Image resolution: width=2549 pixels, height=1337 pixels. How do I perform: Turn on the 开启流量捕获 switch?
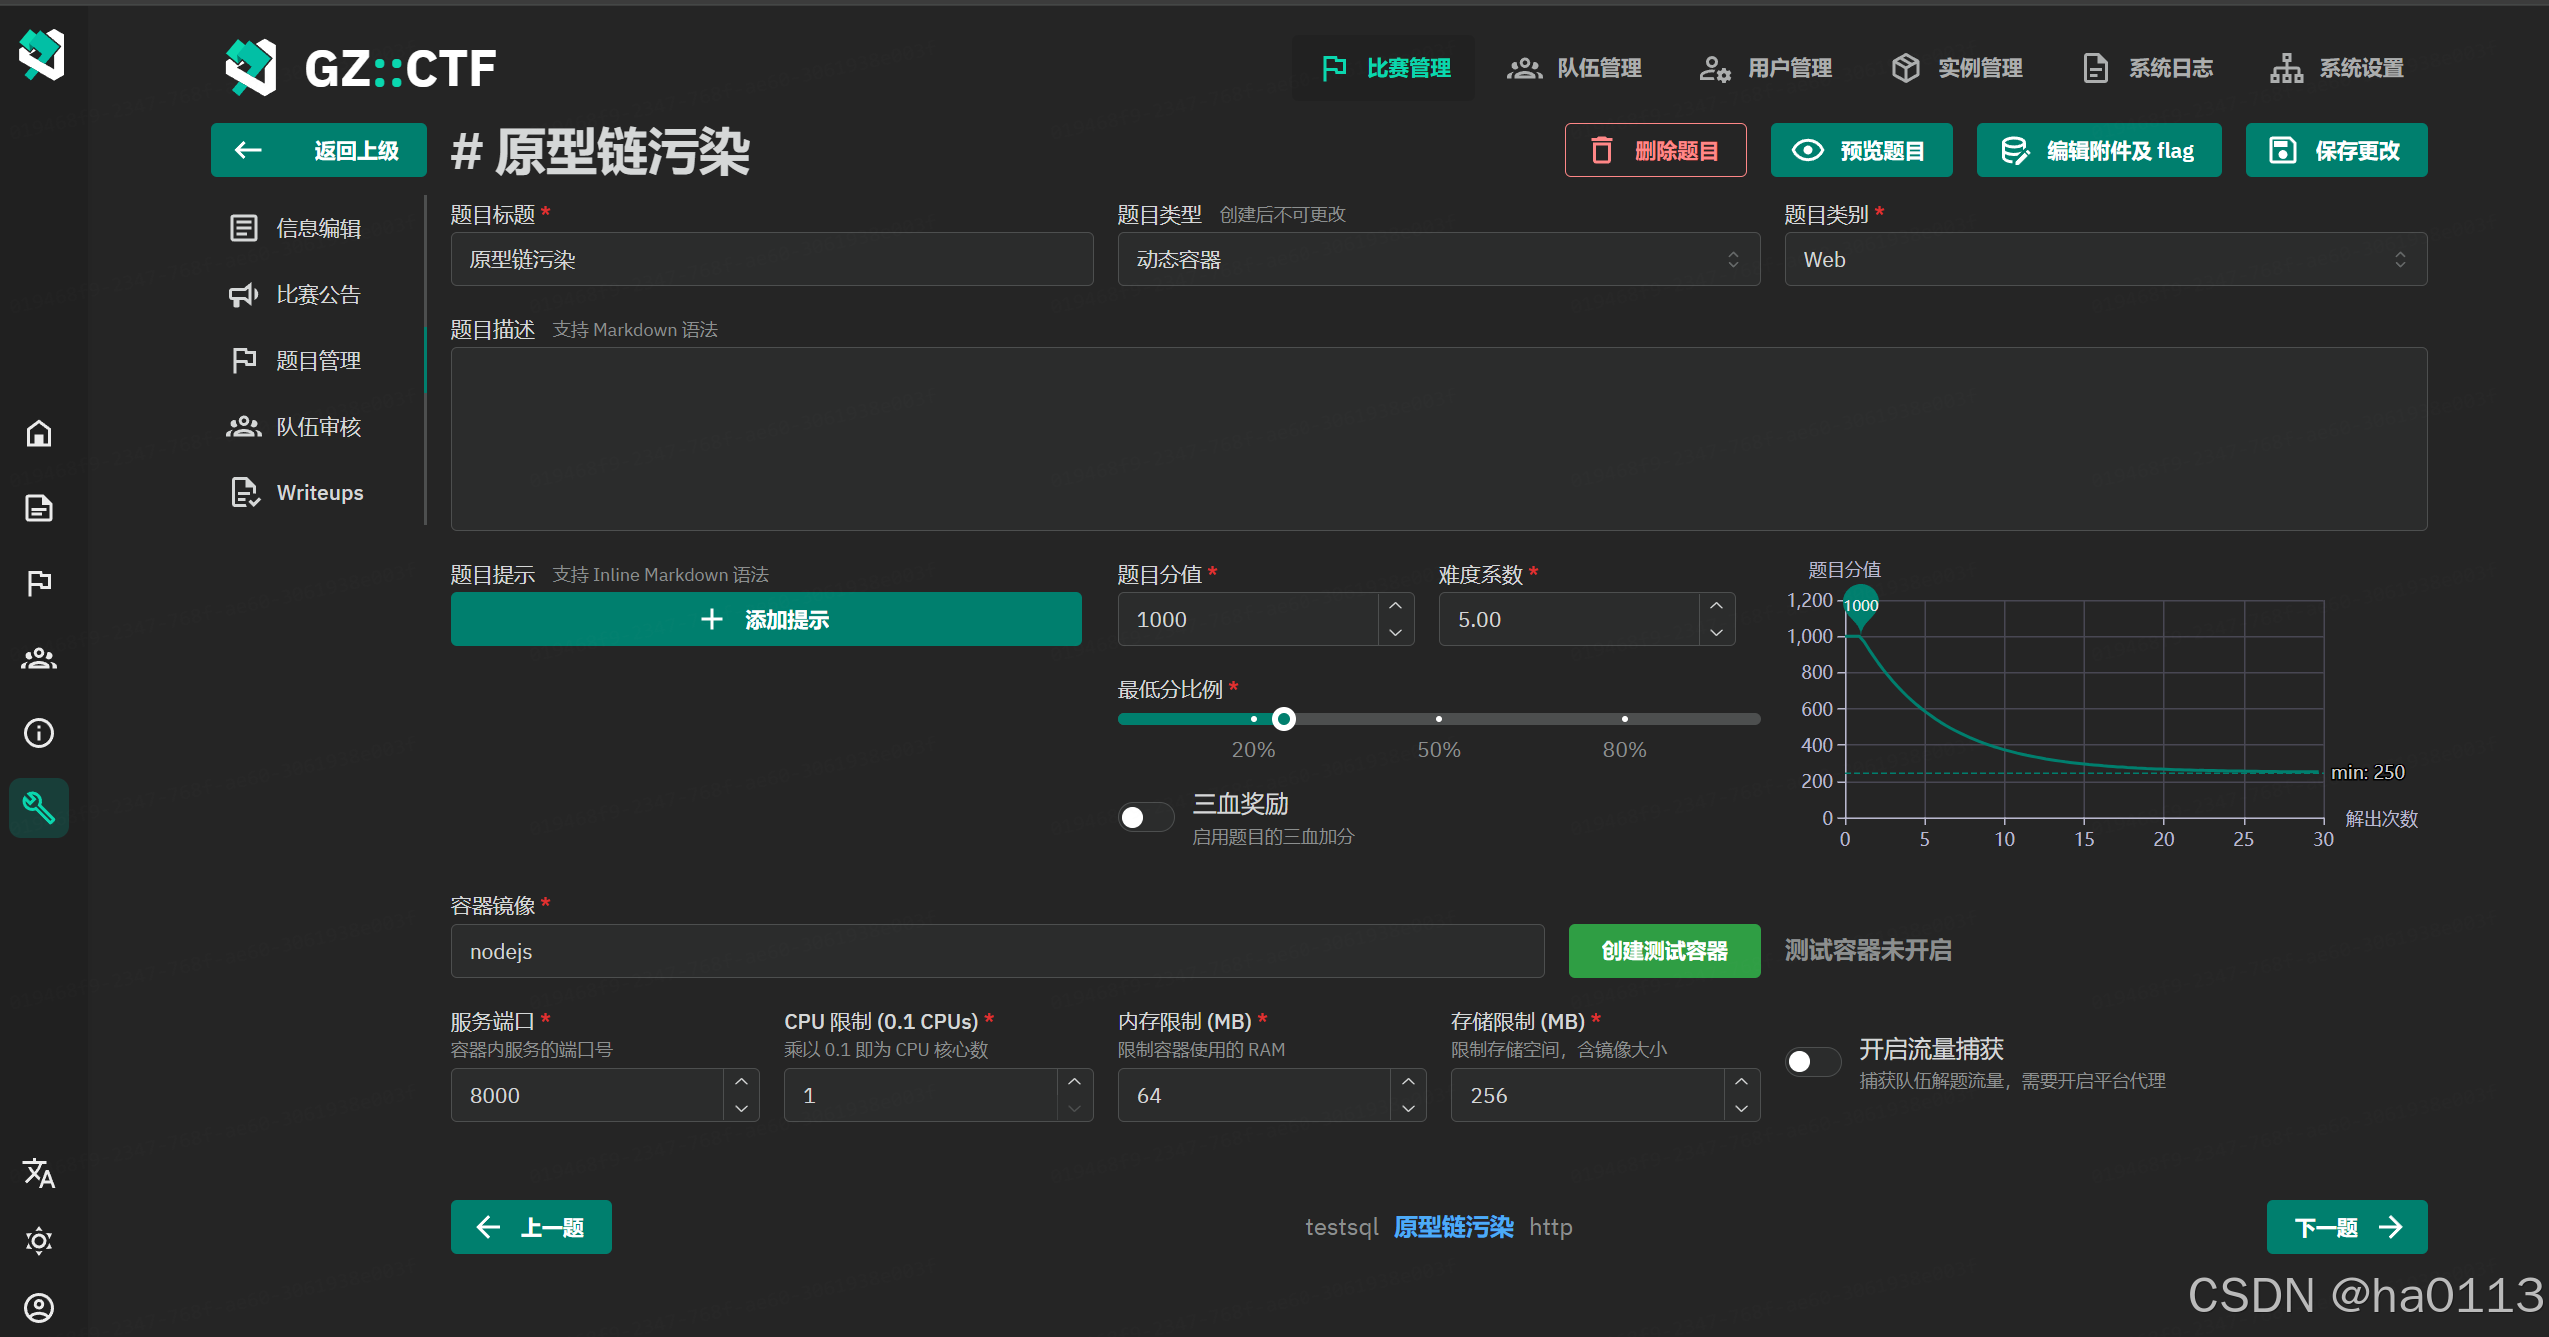tap(1812, 1062)
